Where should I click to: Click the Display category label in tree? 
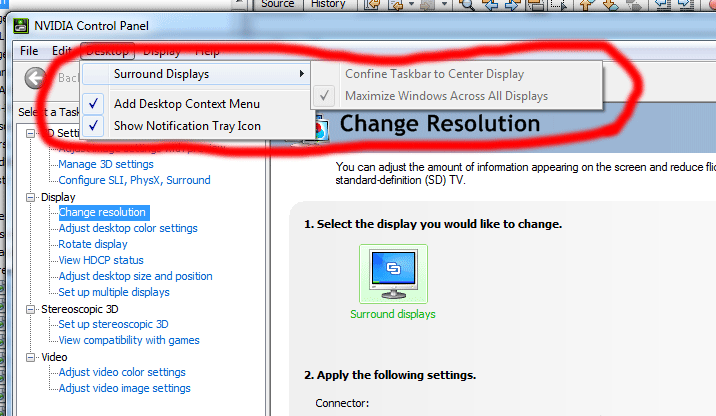point(58,197)
